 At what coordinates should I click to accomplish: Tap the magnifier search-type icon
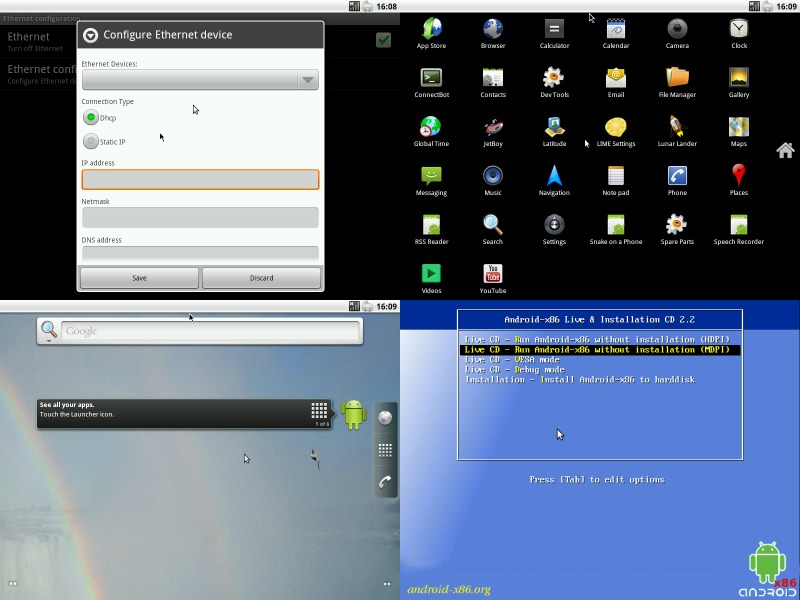[x=48, y=331]
